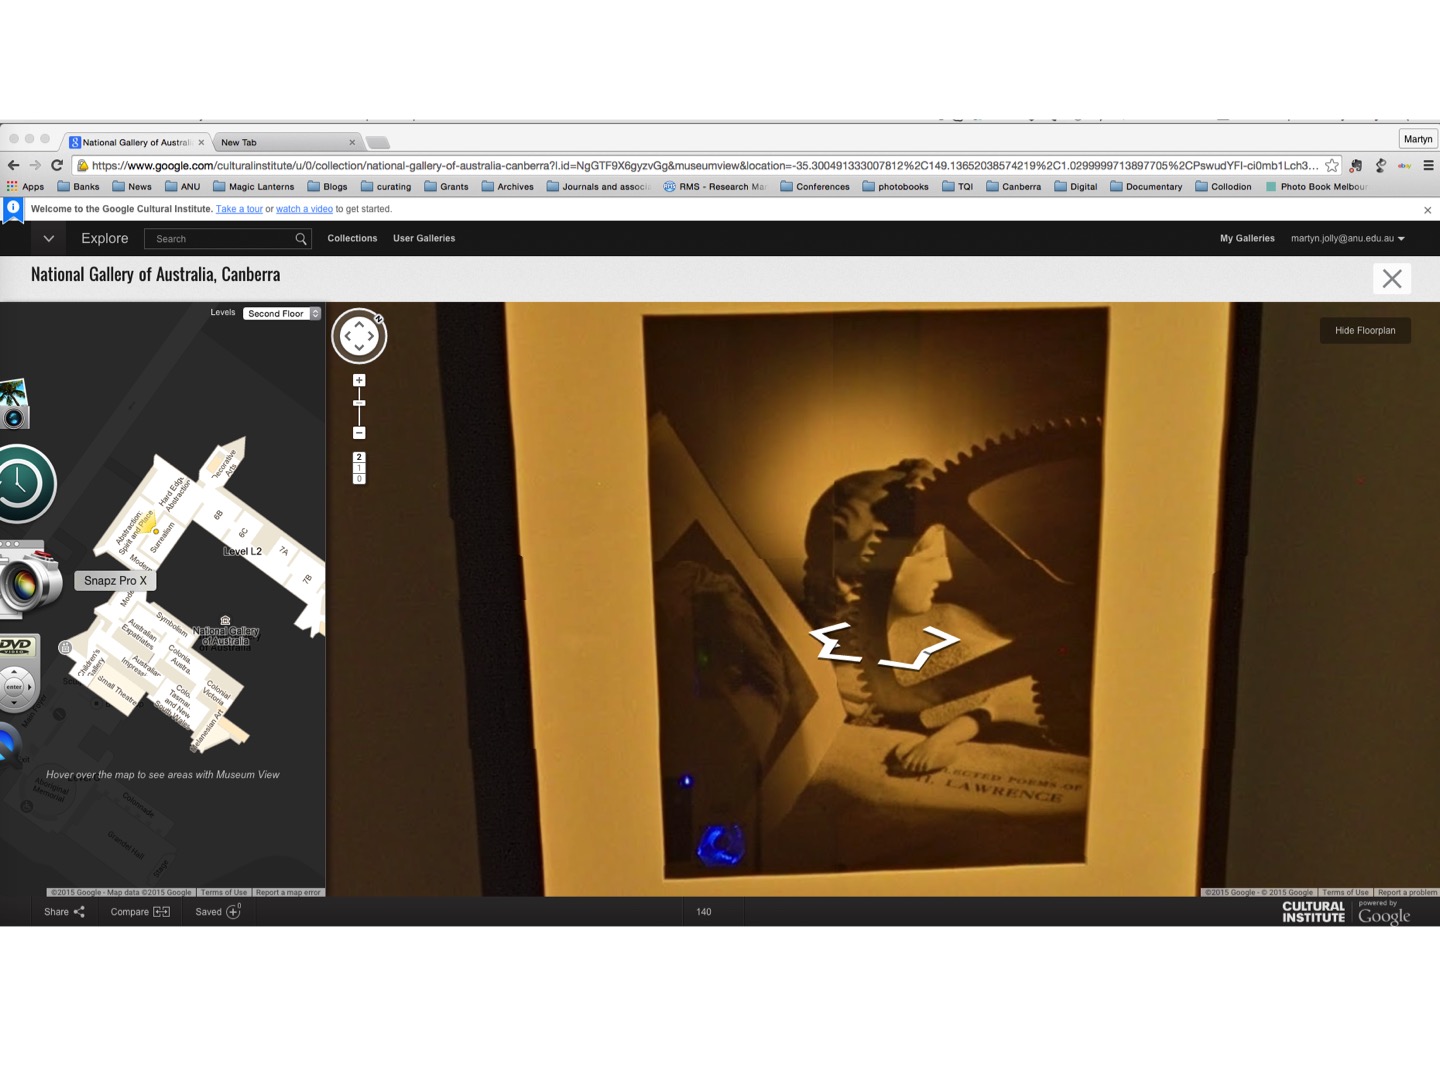Reload the page with the refresh icon

pyautogui.click(x=57, y=165)
